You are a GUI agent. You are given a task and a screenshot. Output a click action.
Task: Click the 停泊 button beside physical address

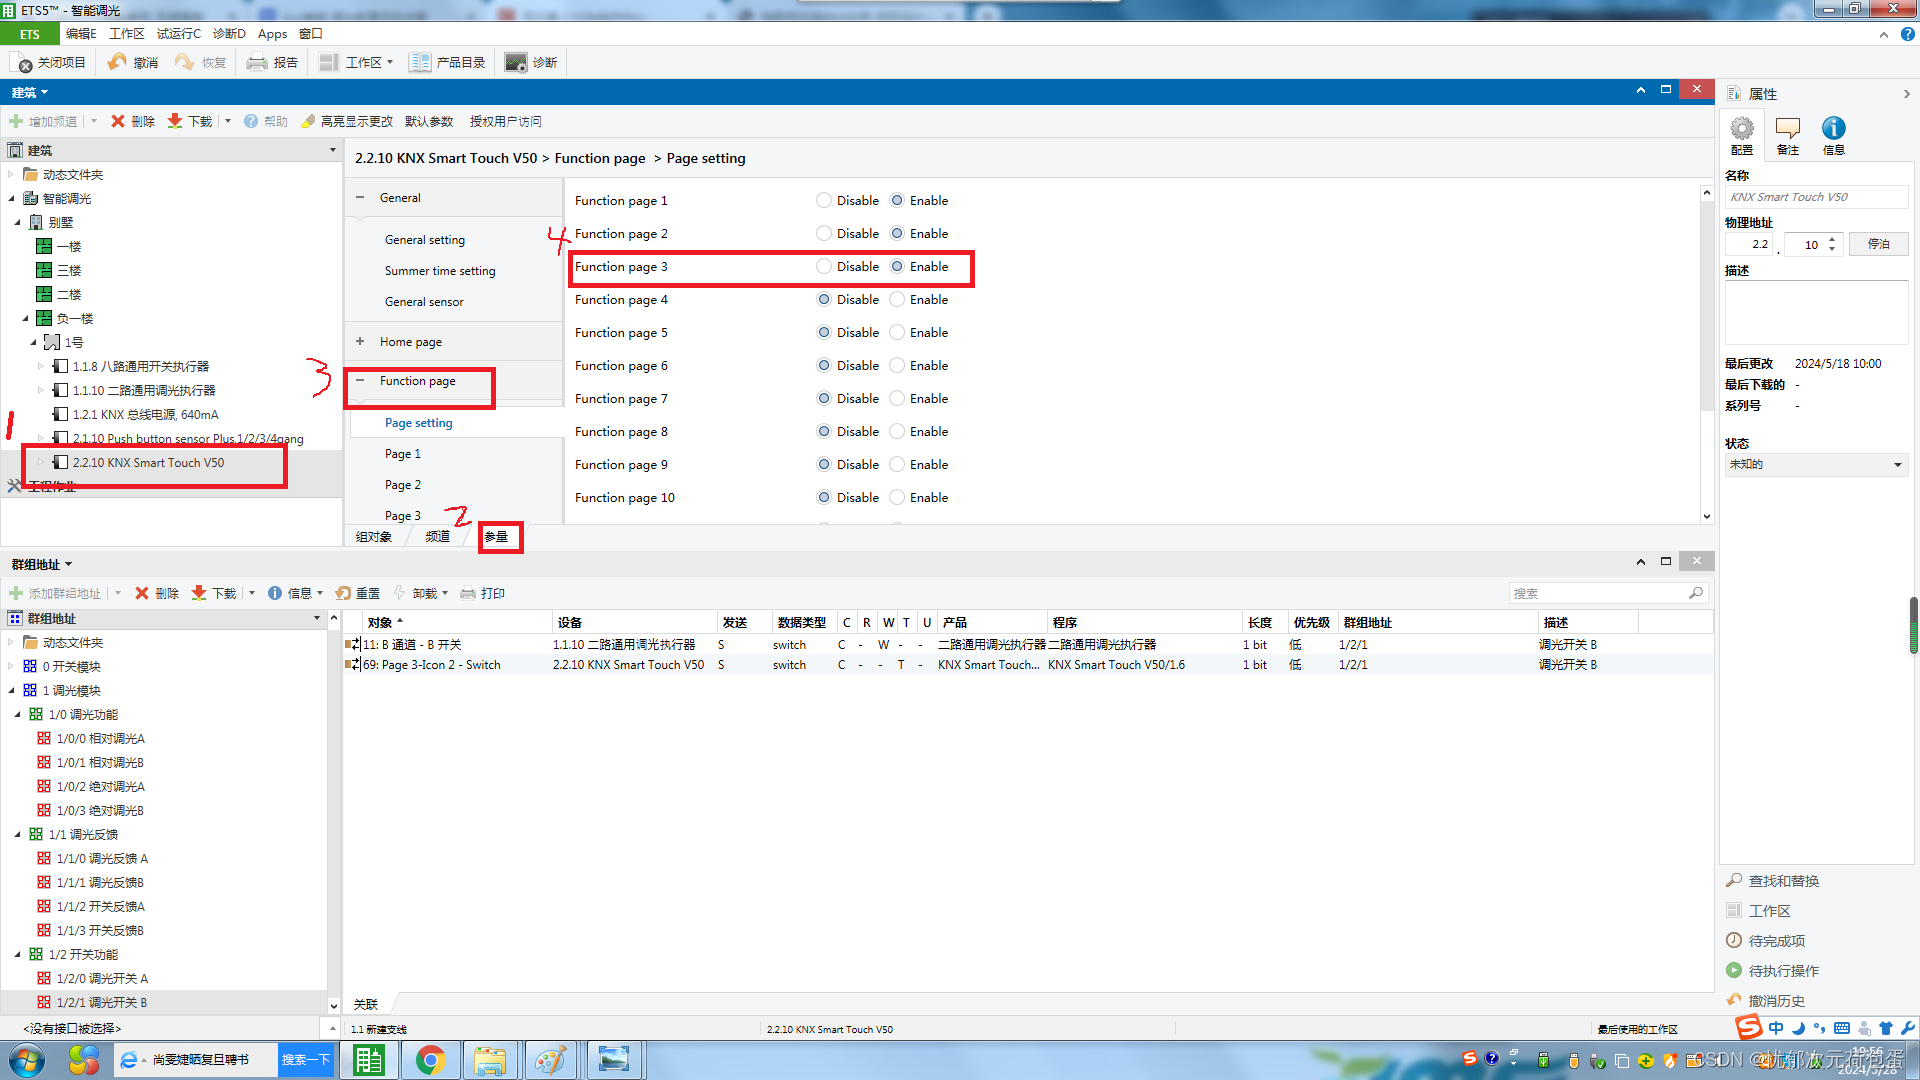click(1878, 244)
